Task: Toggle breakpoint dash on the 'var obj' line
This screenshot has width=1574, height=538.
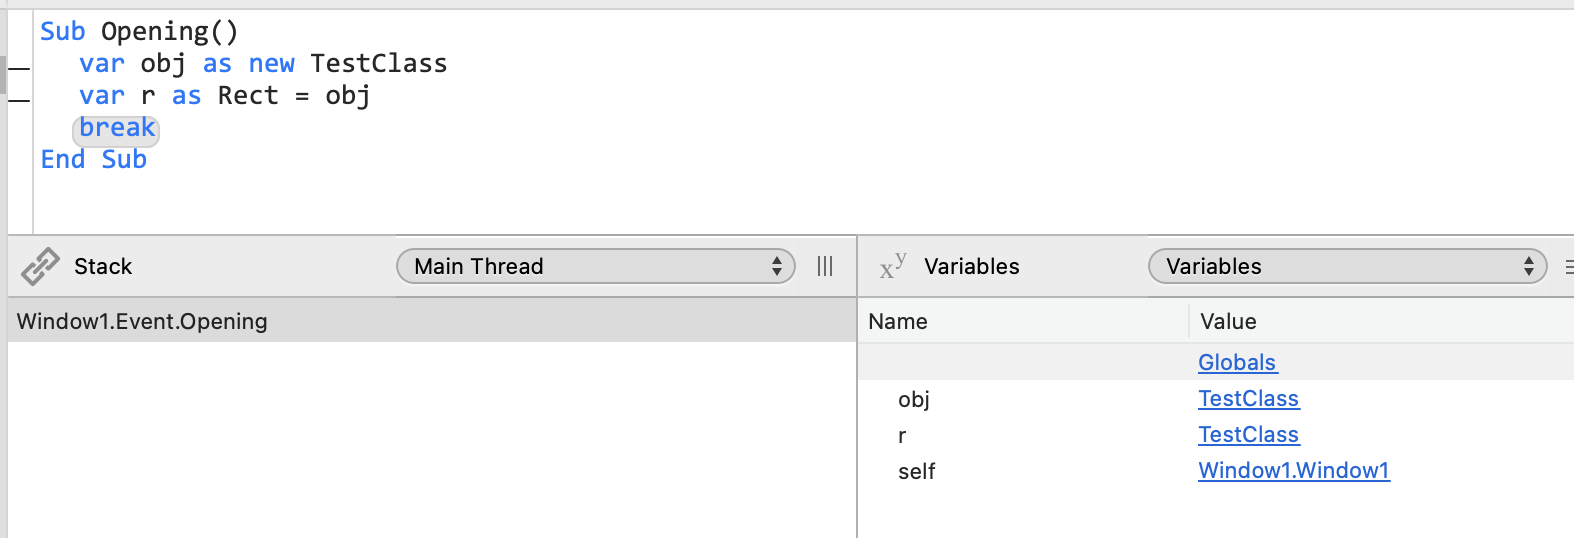Action: pyautogui.click(x=19, y=68)
